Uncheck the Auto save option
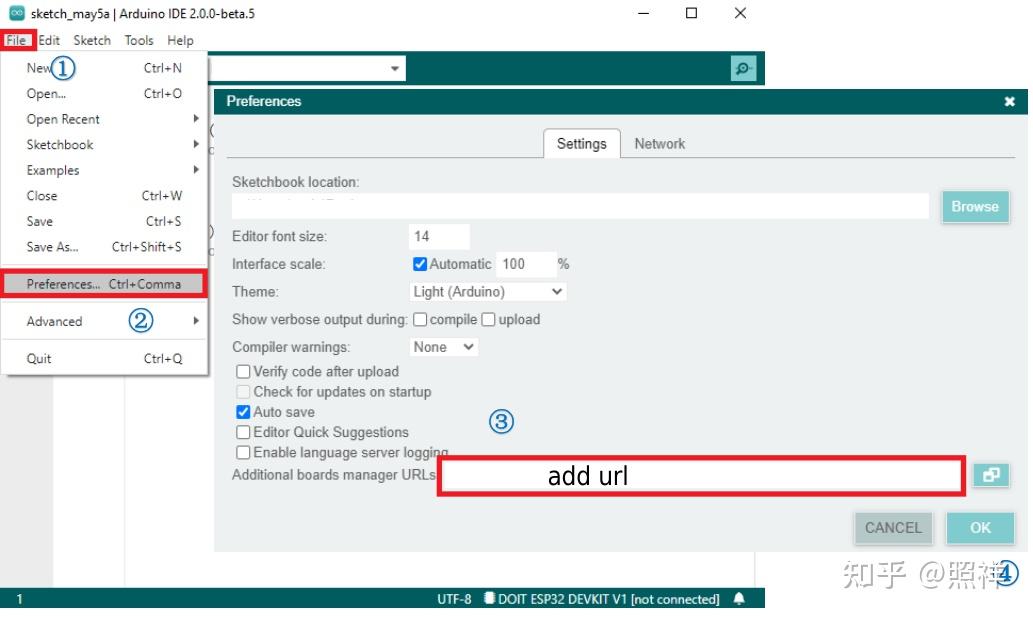Screen dimensions: 1033x618 pyautogui.click(x=243, y=412)
